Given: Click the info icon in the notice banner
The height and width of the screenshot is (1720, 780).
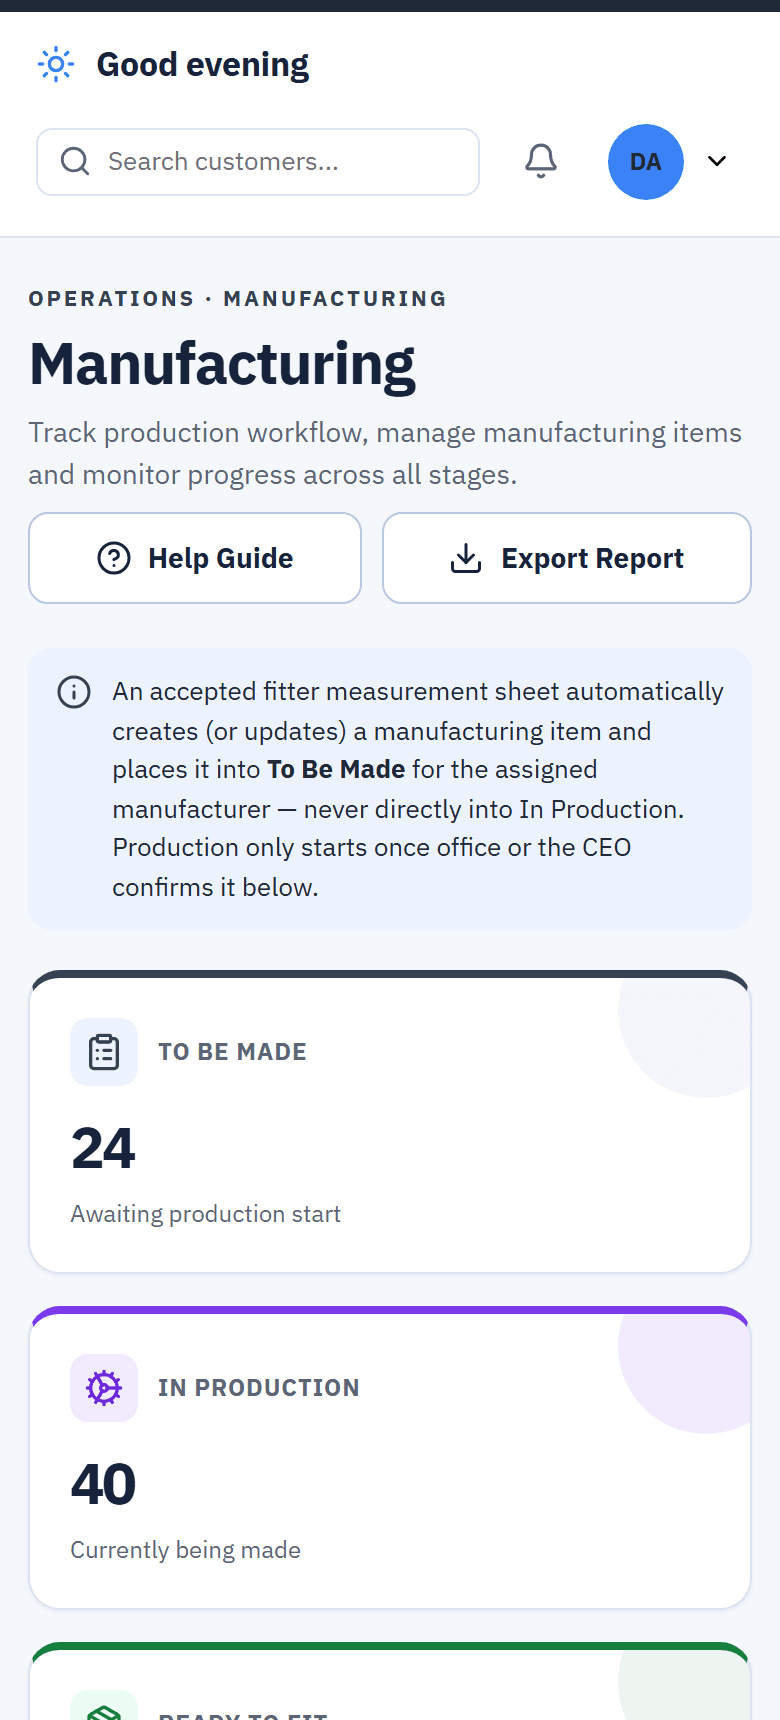Looking at the screenshot, I should point(74,692).
